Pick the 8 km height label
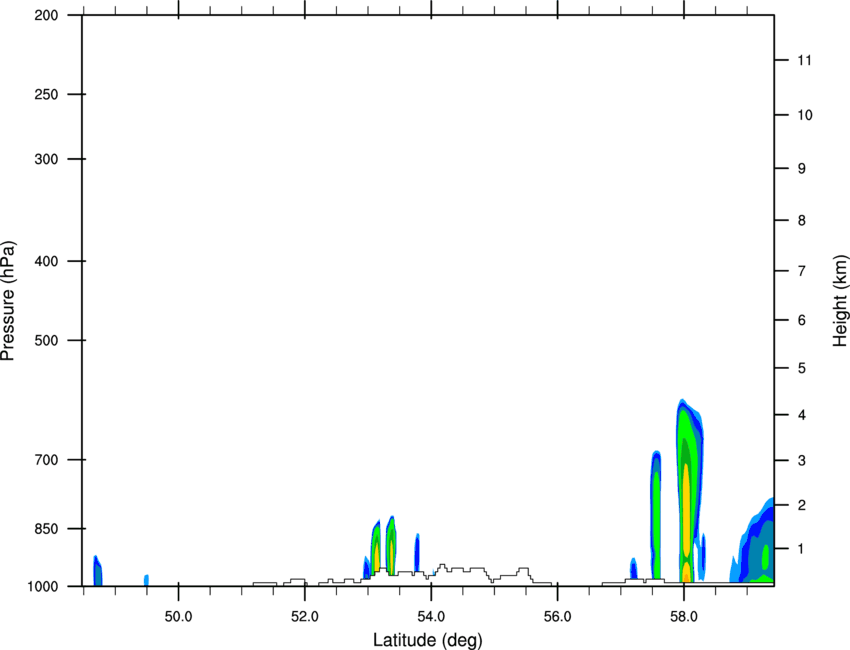This screenshot has width=850, height=650. pyautogui.click(x=802, y=220)
